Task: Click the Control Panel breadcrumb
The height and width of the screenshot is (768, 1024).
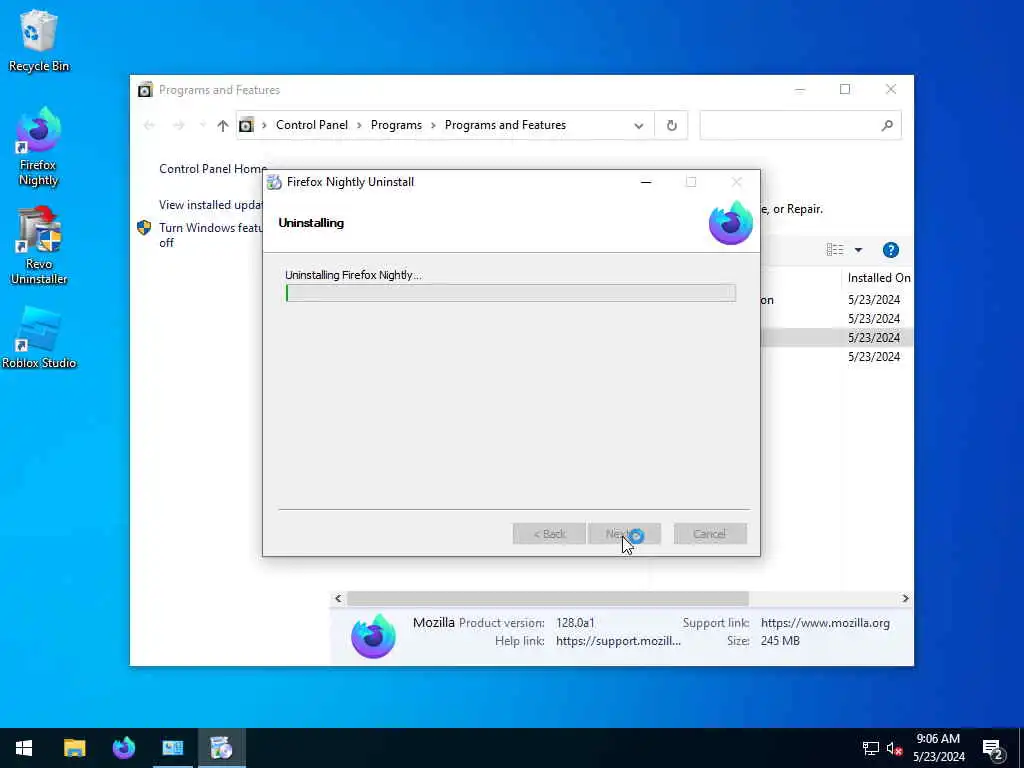Action: [312, 125]
